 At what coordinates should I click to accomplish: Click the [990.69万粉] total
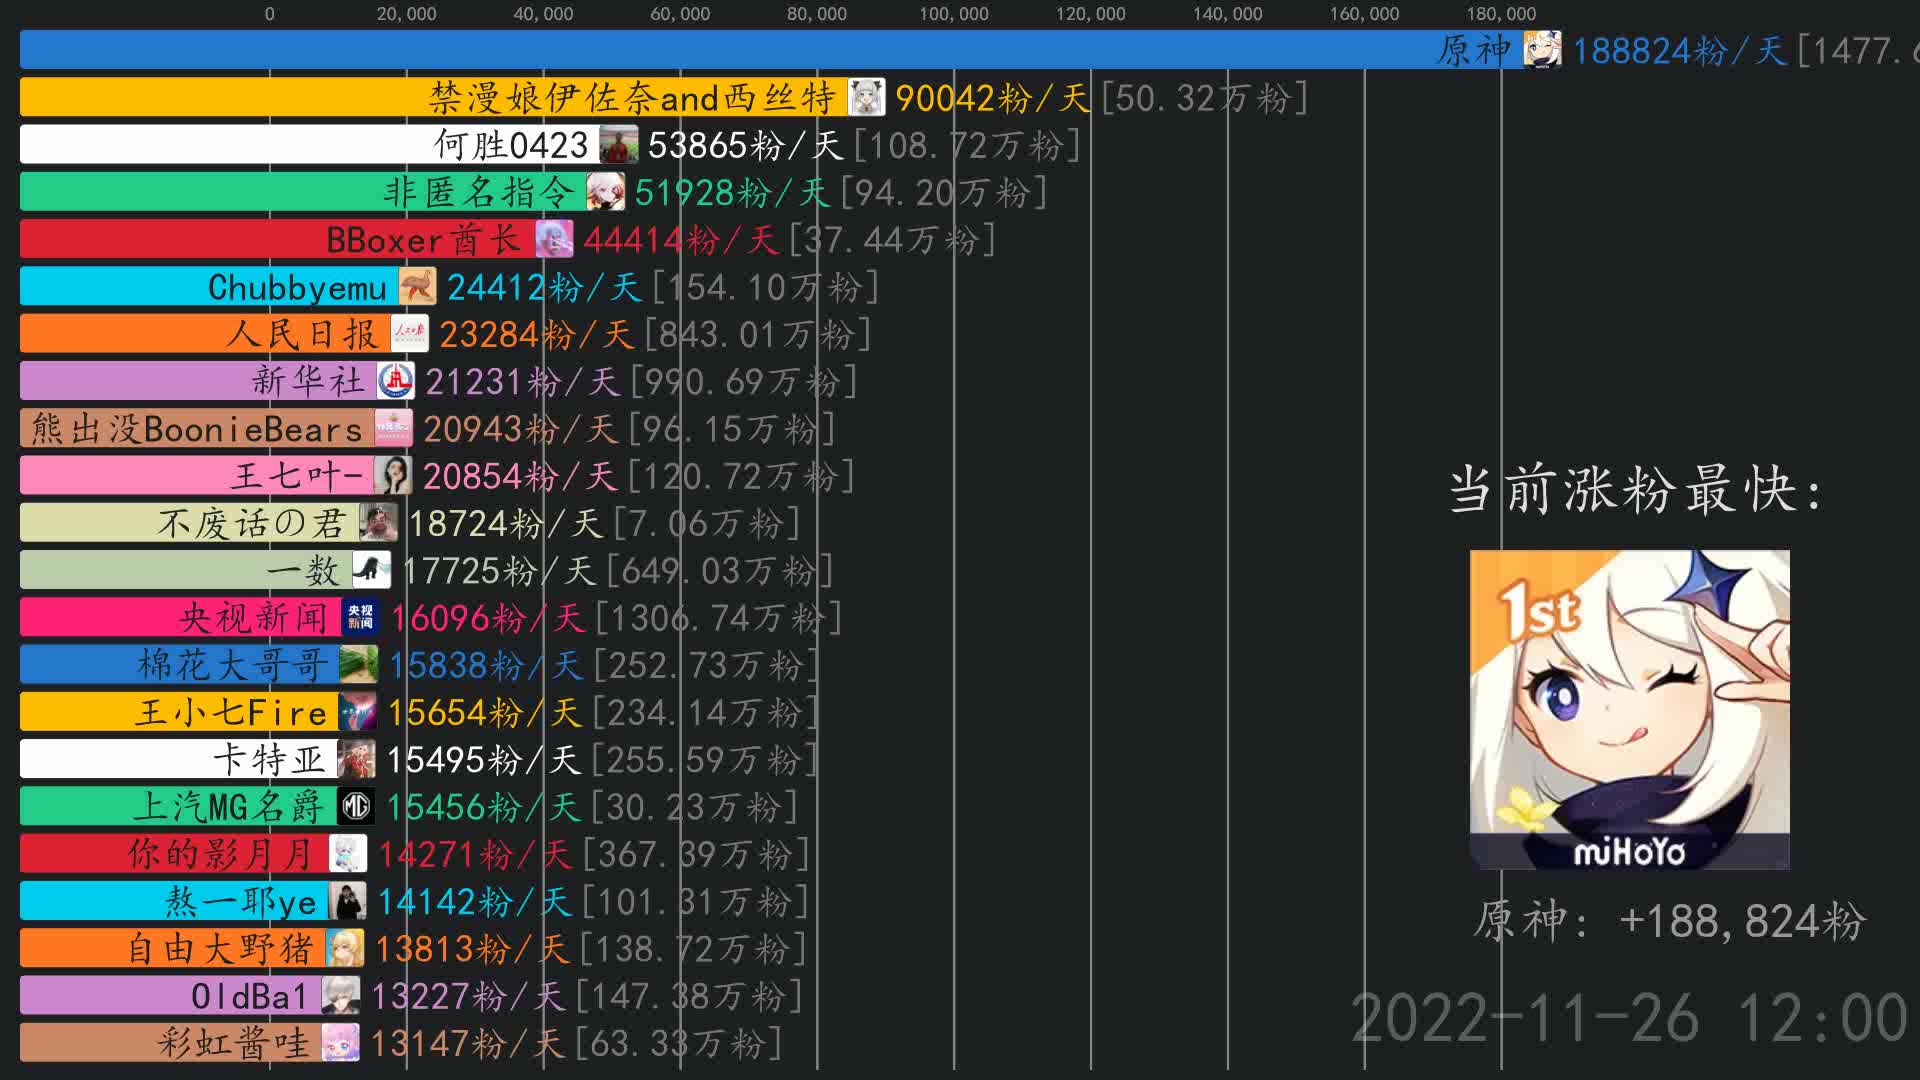[744, 381]
